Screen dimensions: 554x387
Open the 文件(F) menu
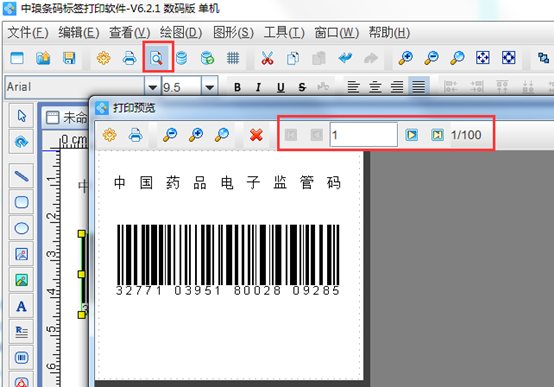click(x=28, y=33)
